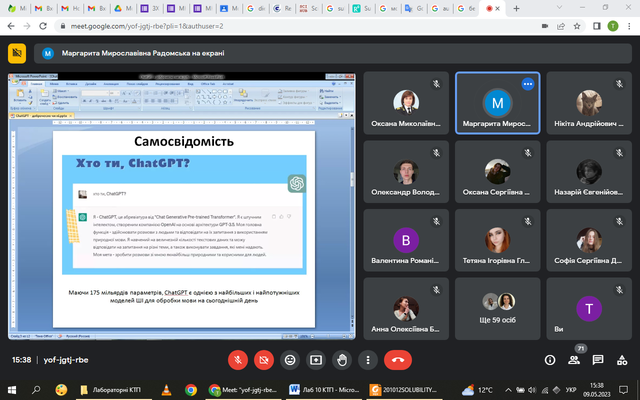Open tile options on Маргарита's video tile
This screenshot has height=400, width=640.
(527, 85)
